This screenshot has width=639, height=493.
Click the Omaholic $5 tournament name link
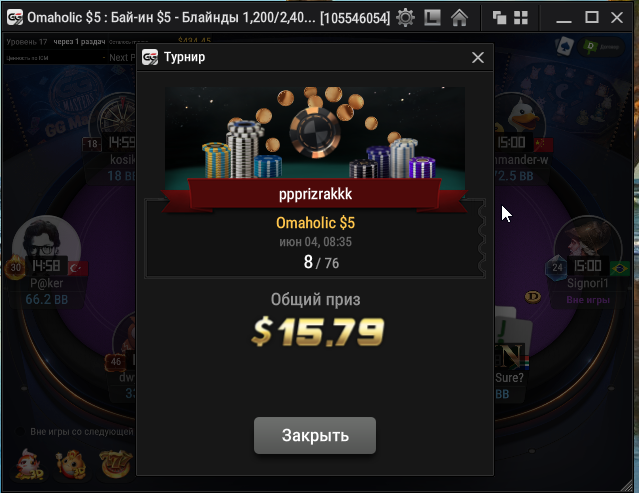[x=315, y=223]
